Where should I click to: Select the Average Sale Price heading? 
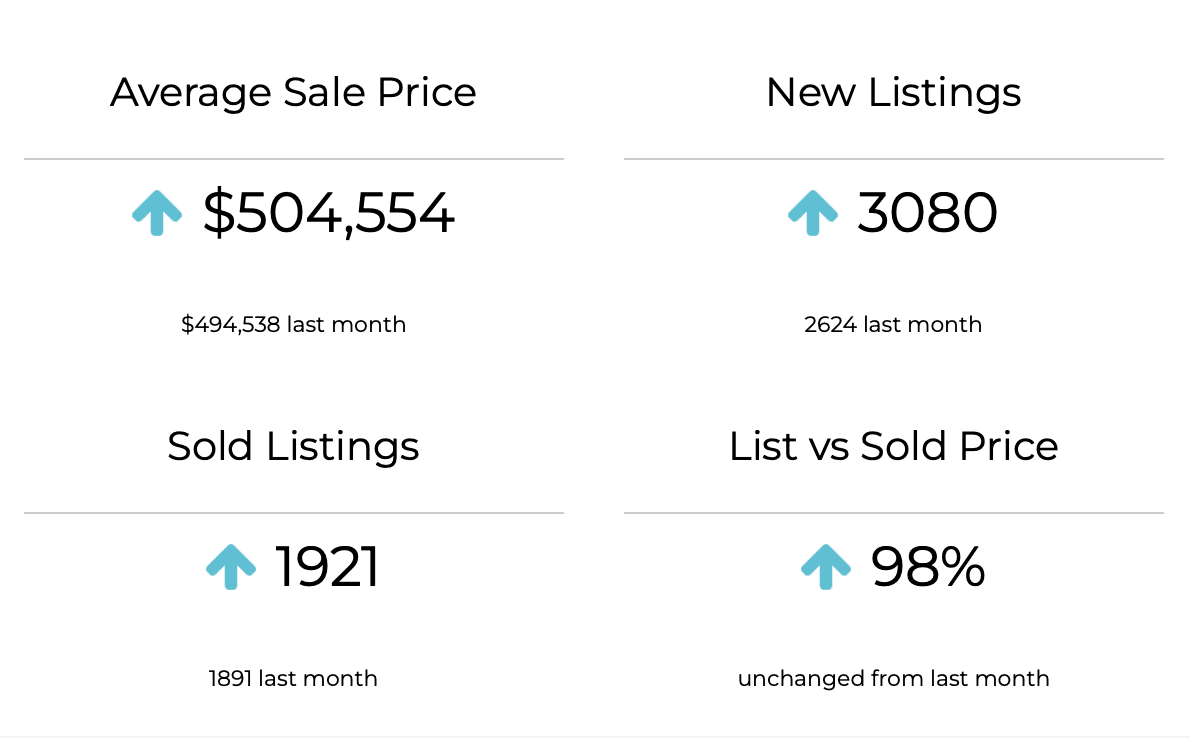[293, 93]
